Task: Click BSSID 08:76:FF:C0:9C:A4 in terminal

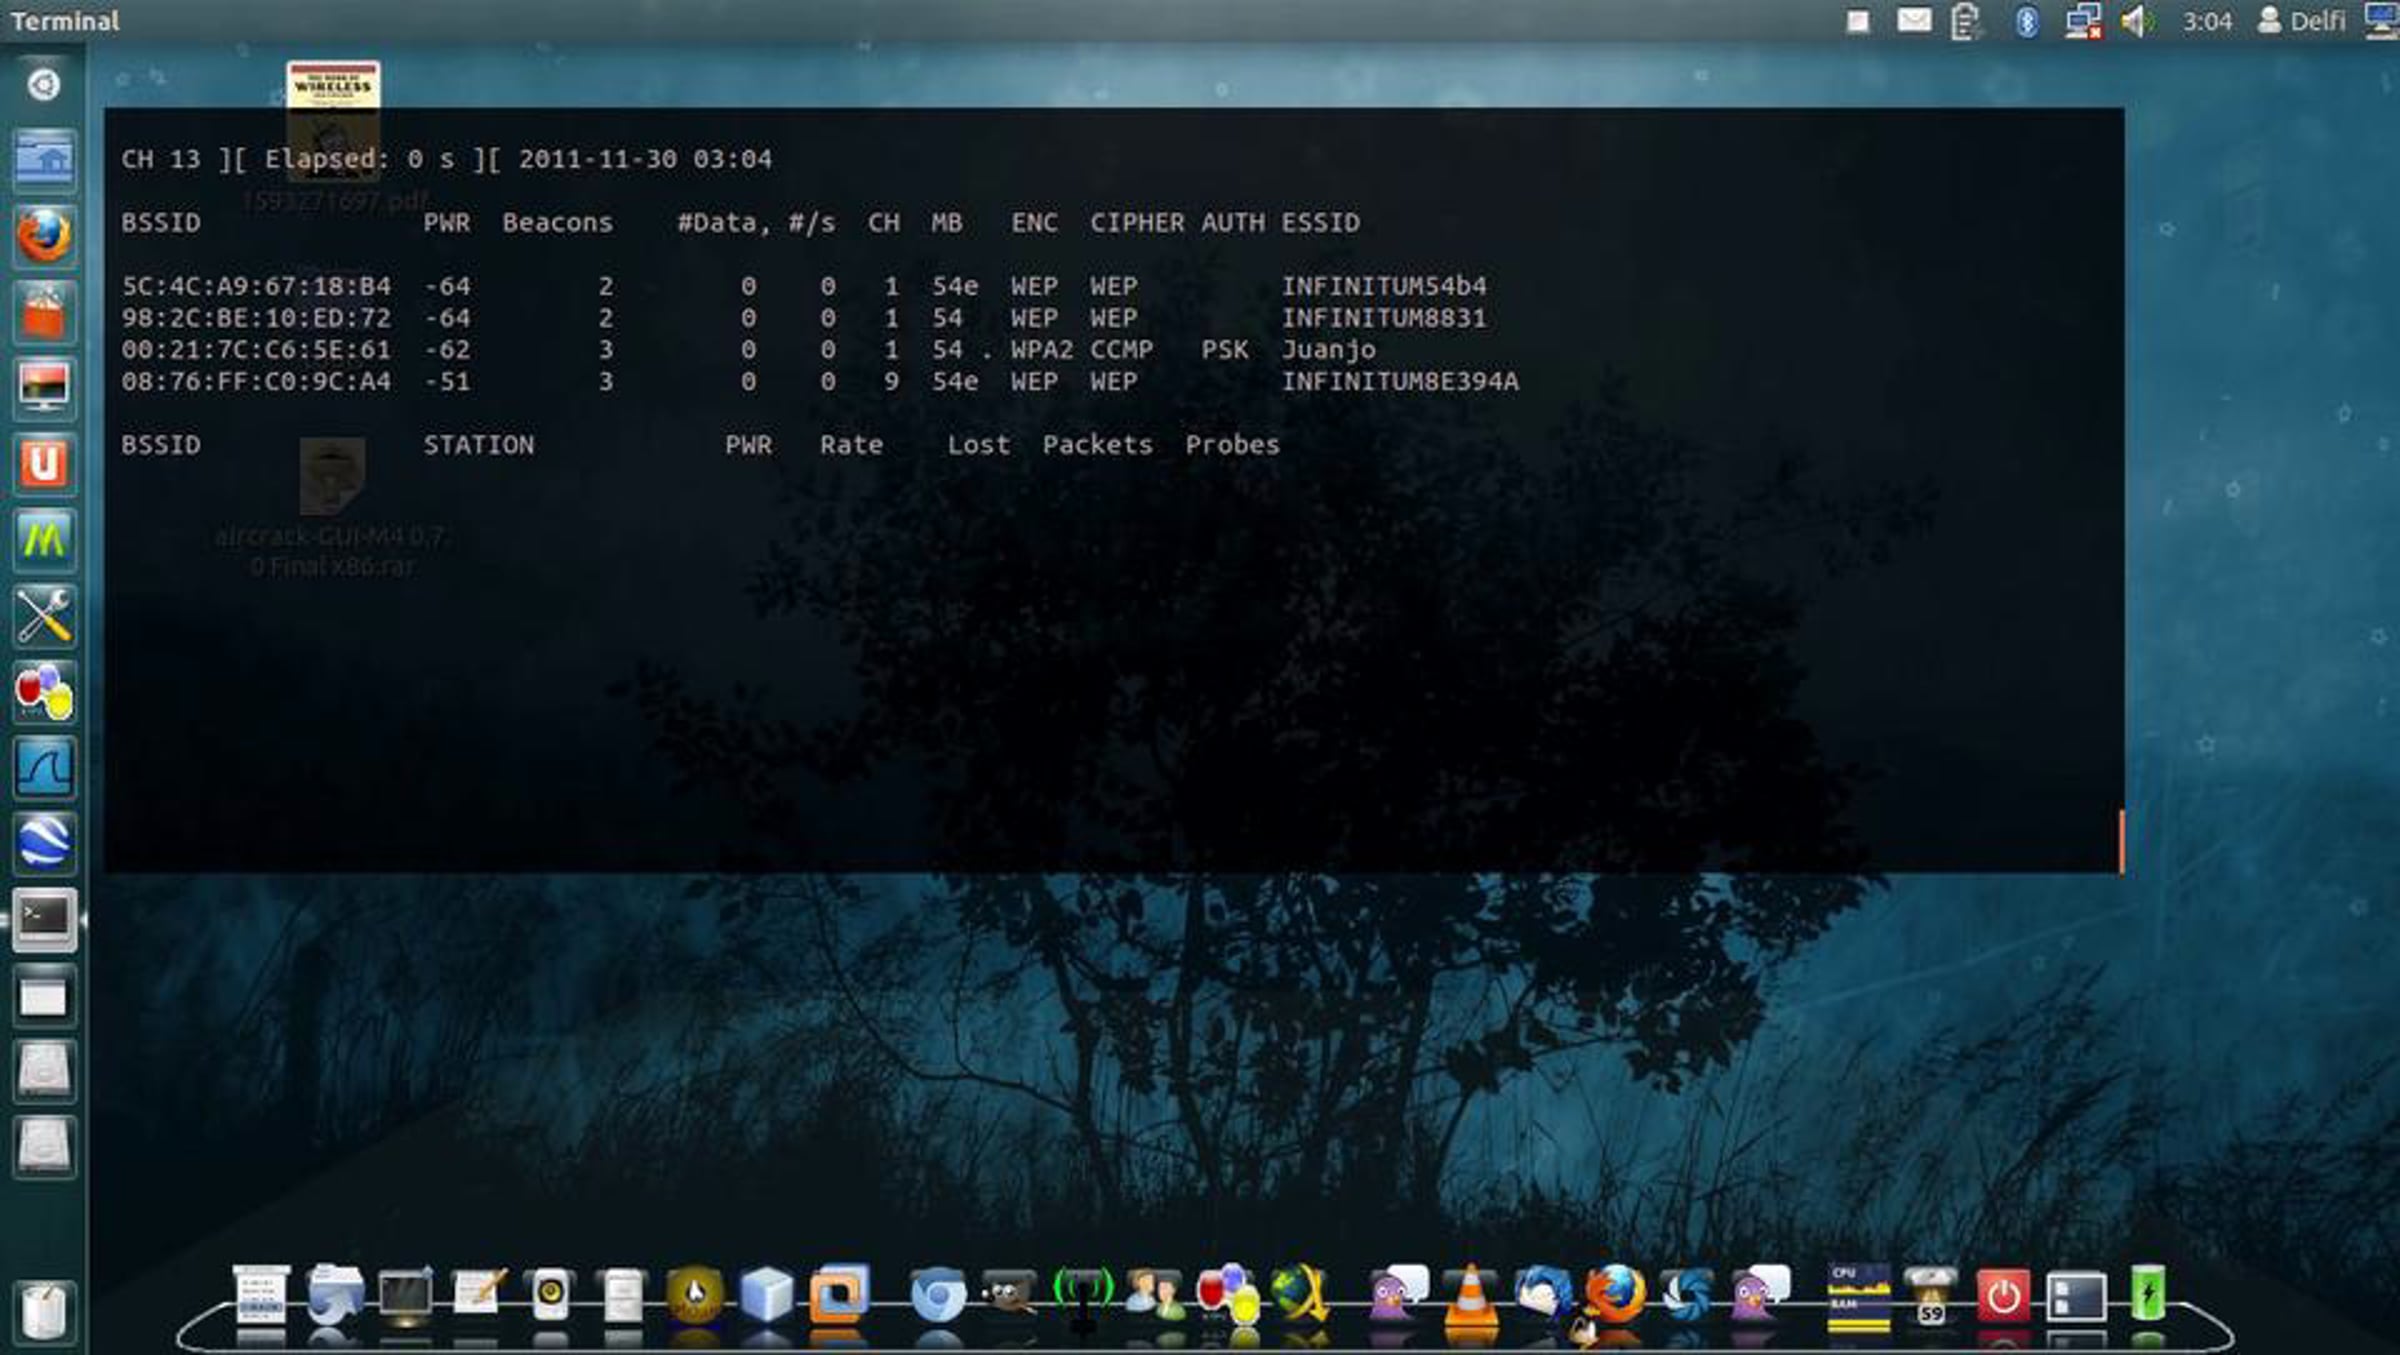Action: tap(256, 382)
